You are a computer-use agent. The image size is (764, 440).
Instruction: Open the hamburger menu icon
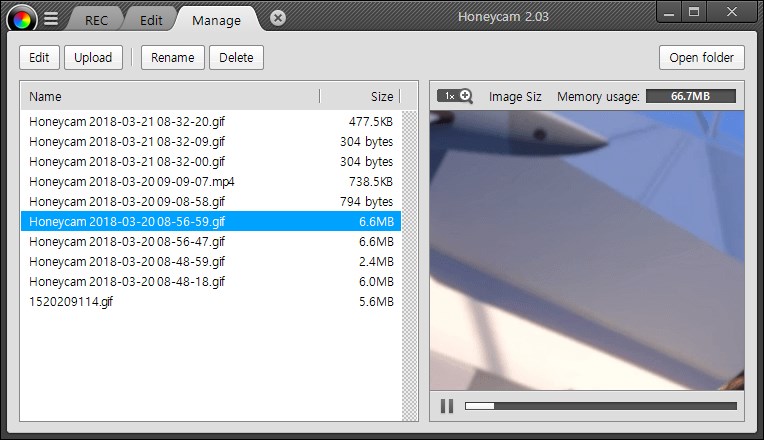point(51,19)
